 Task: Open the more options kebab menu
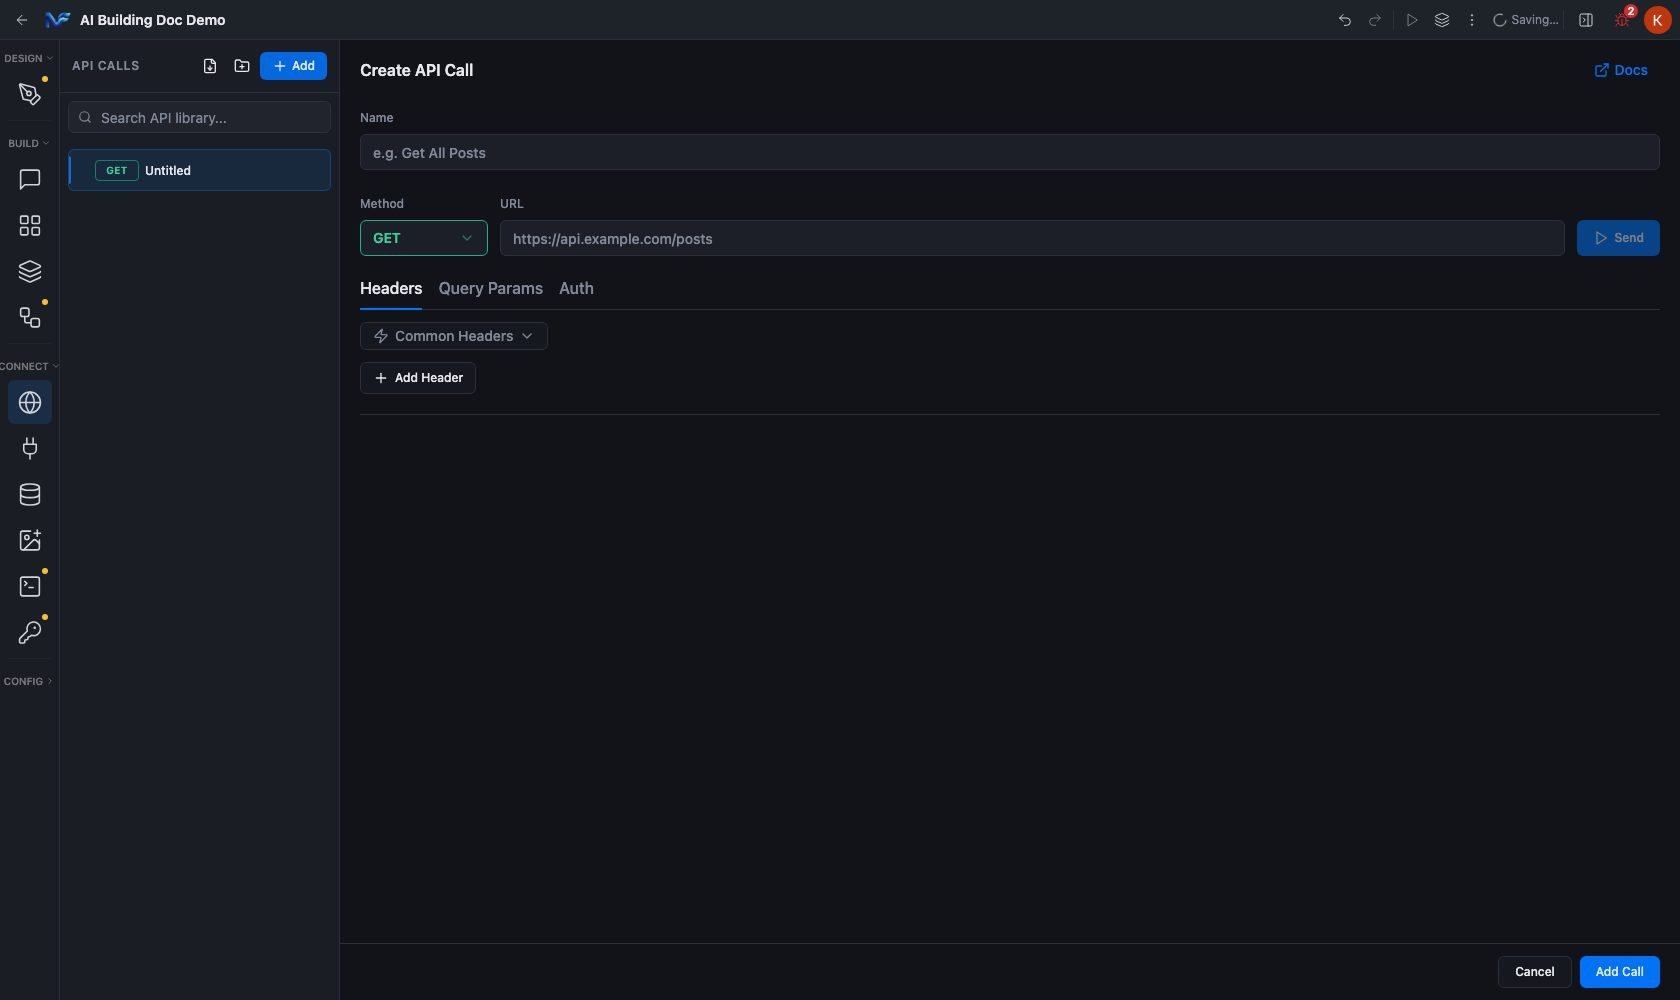[x=1471, y=20]
